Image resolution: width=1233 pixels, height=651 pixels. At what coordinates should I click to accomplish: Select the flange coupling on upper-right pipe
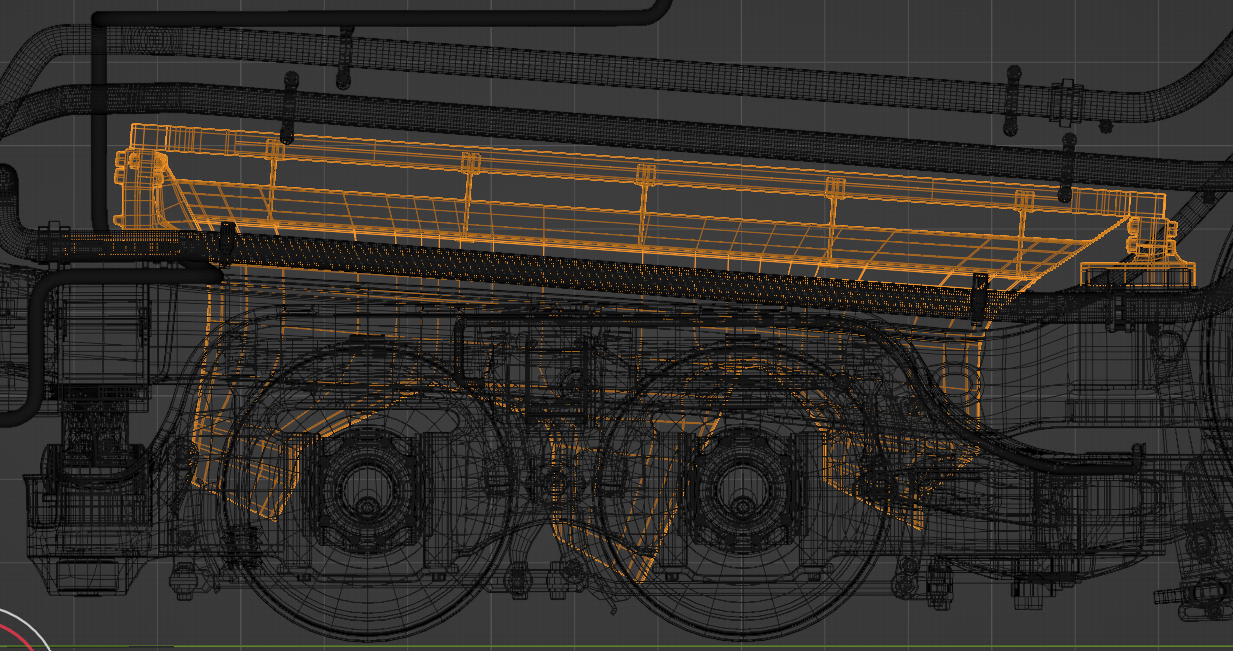pos(1066,100)
